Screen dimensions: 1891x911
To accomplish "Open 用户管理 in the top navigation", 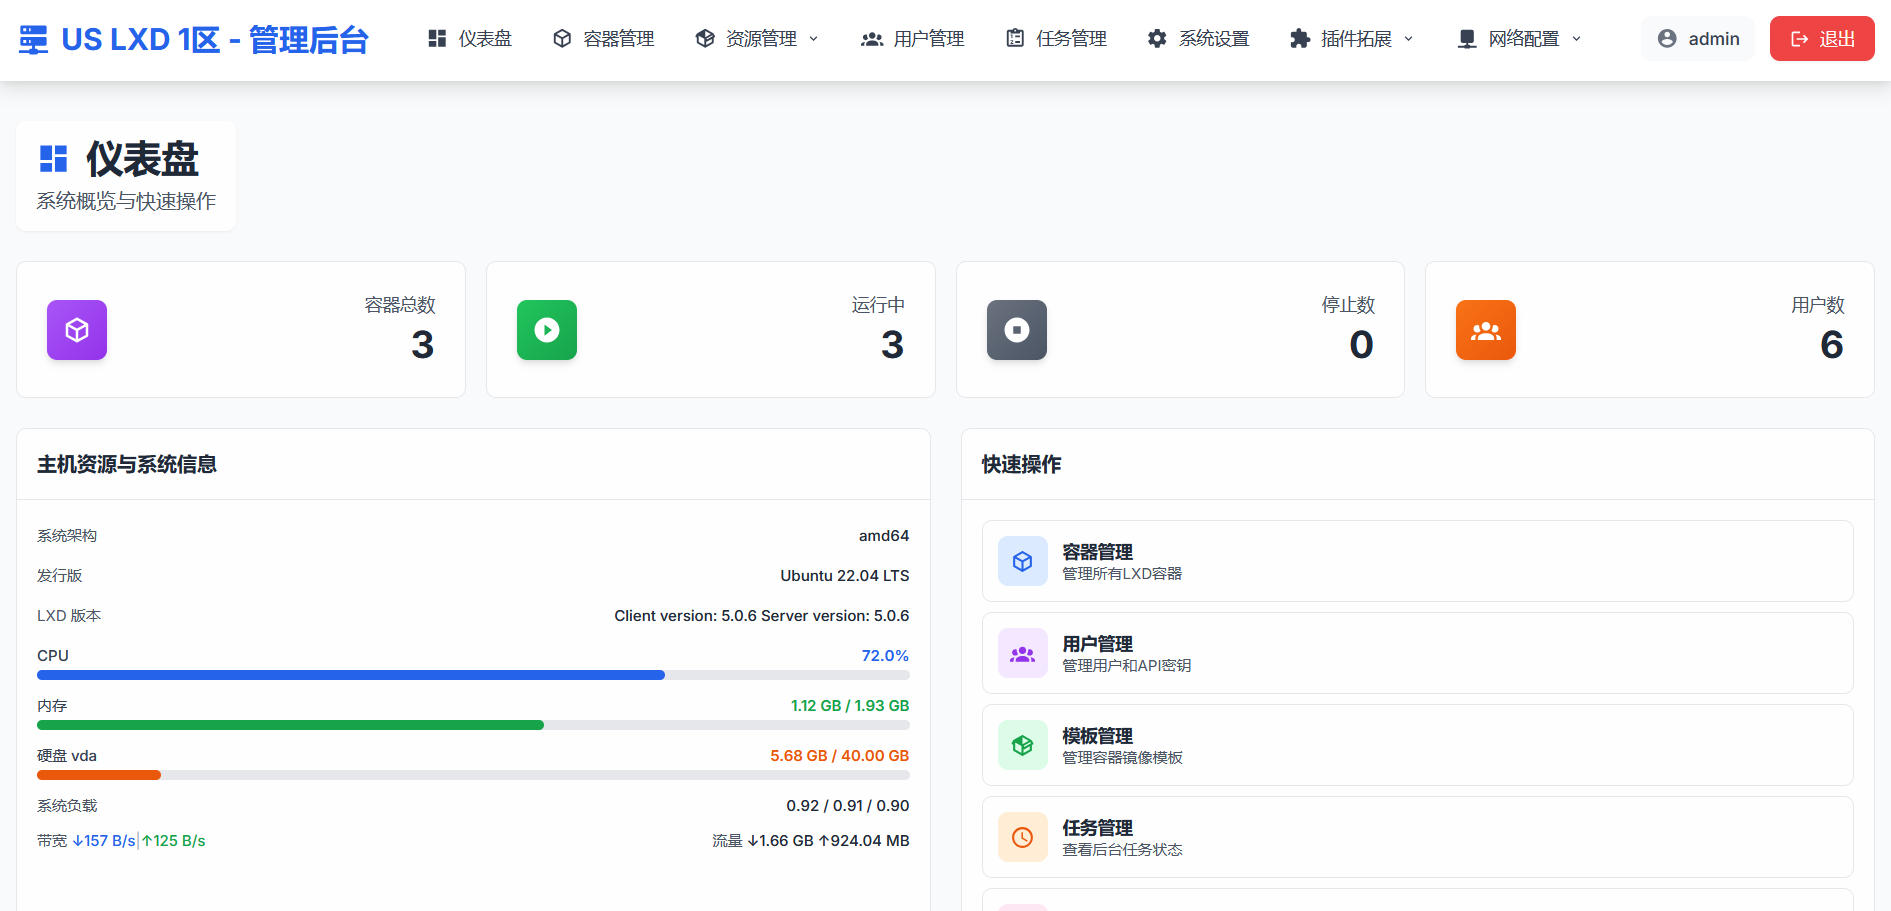I will click(913, 39).
